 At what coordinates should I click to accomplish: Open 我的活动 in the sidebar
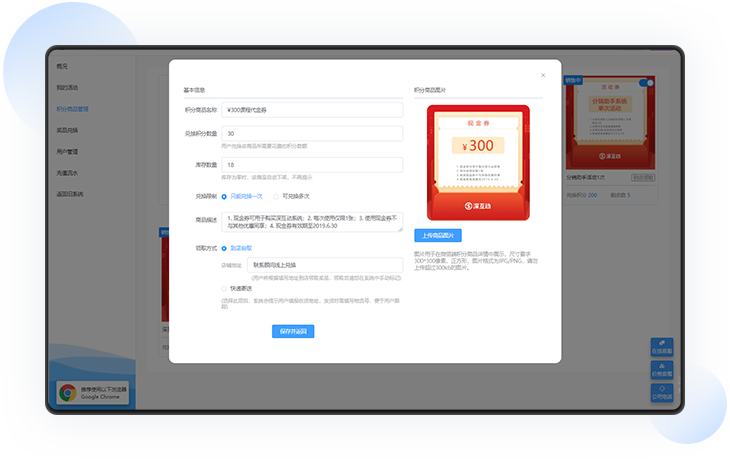(67, 87)
